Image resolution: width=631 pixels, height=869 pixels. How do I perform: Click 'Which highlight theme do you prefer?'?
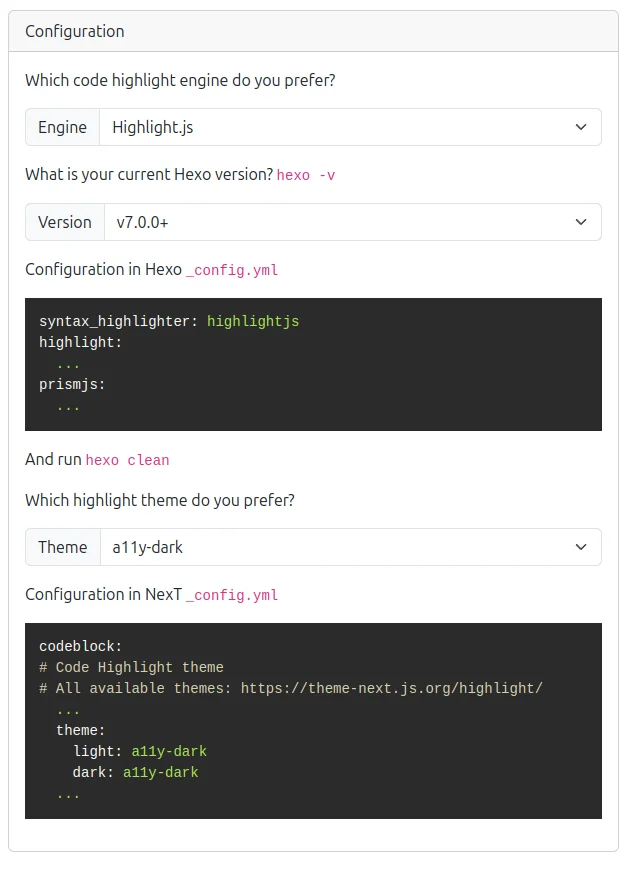(x=160, y=500)
